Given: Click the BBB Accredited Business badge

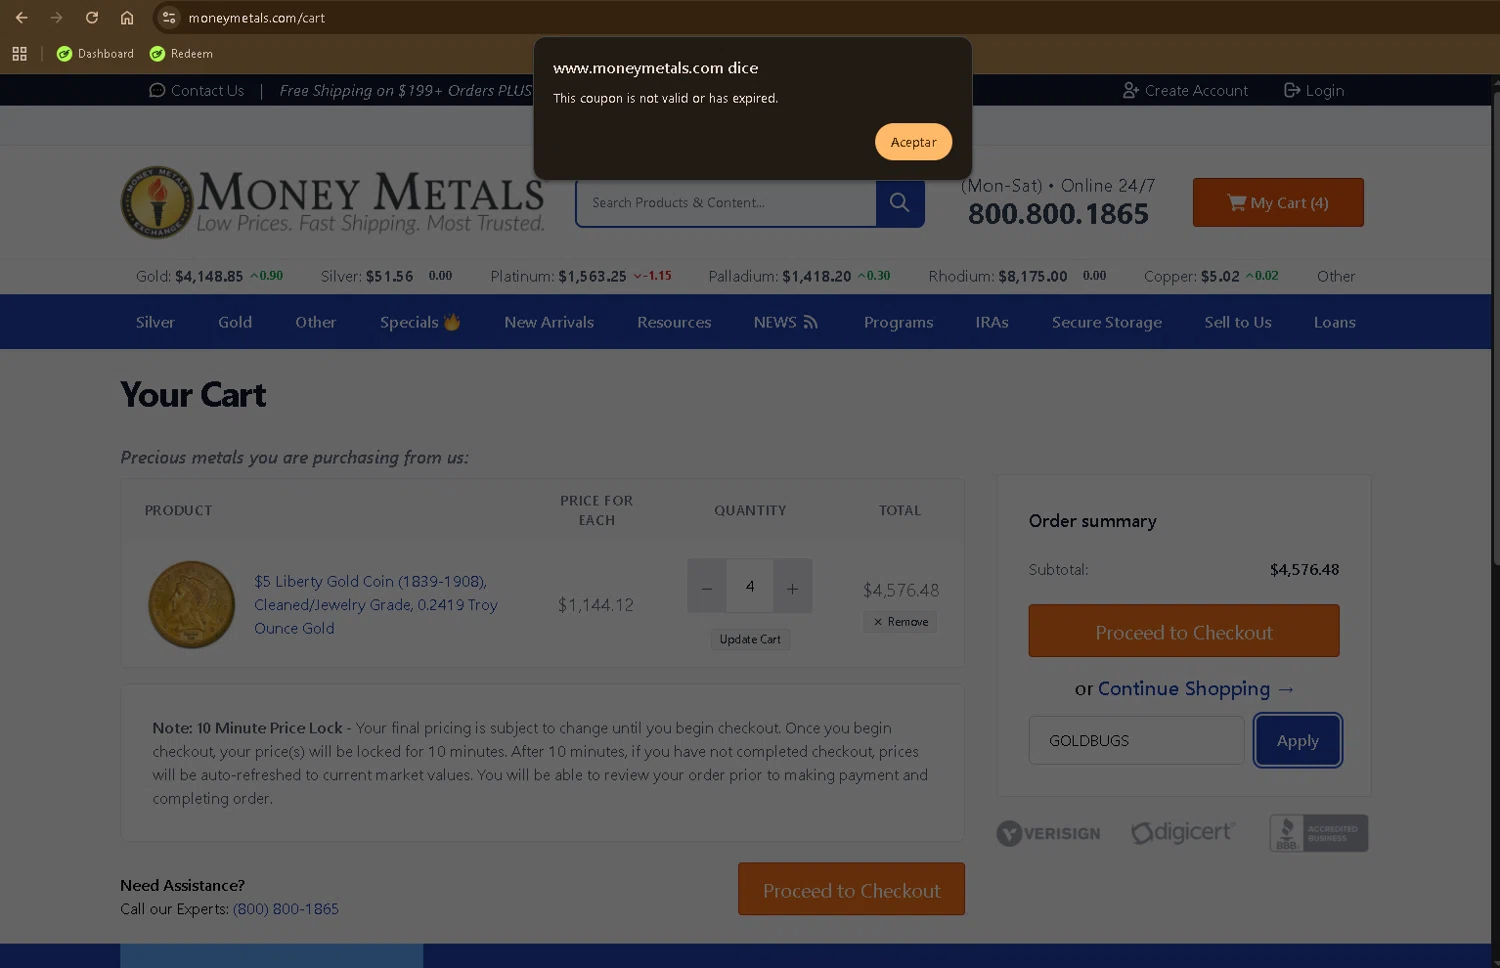Looking at the screenshot, I should tap(1318, 833).
